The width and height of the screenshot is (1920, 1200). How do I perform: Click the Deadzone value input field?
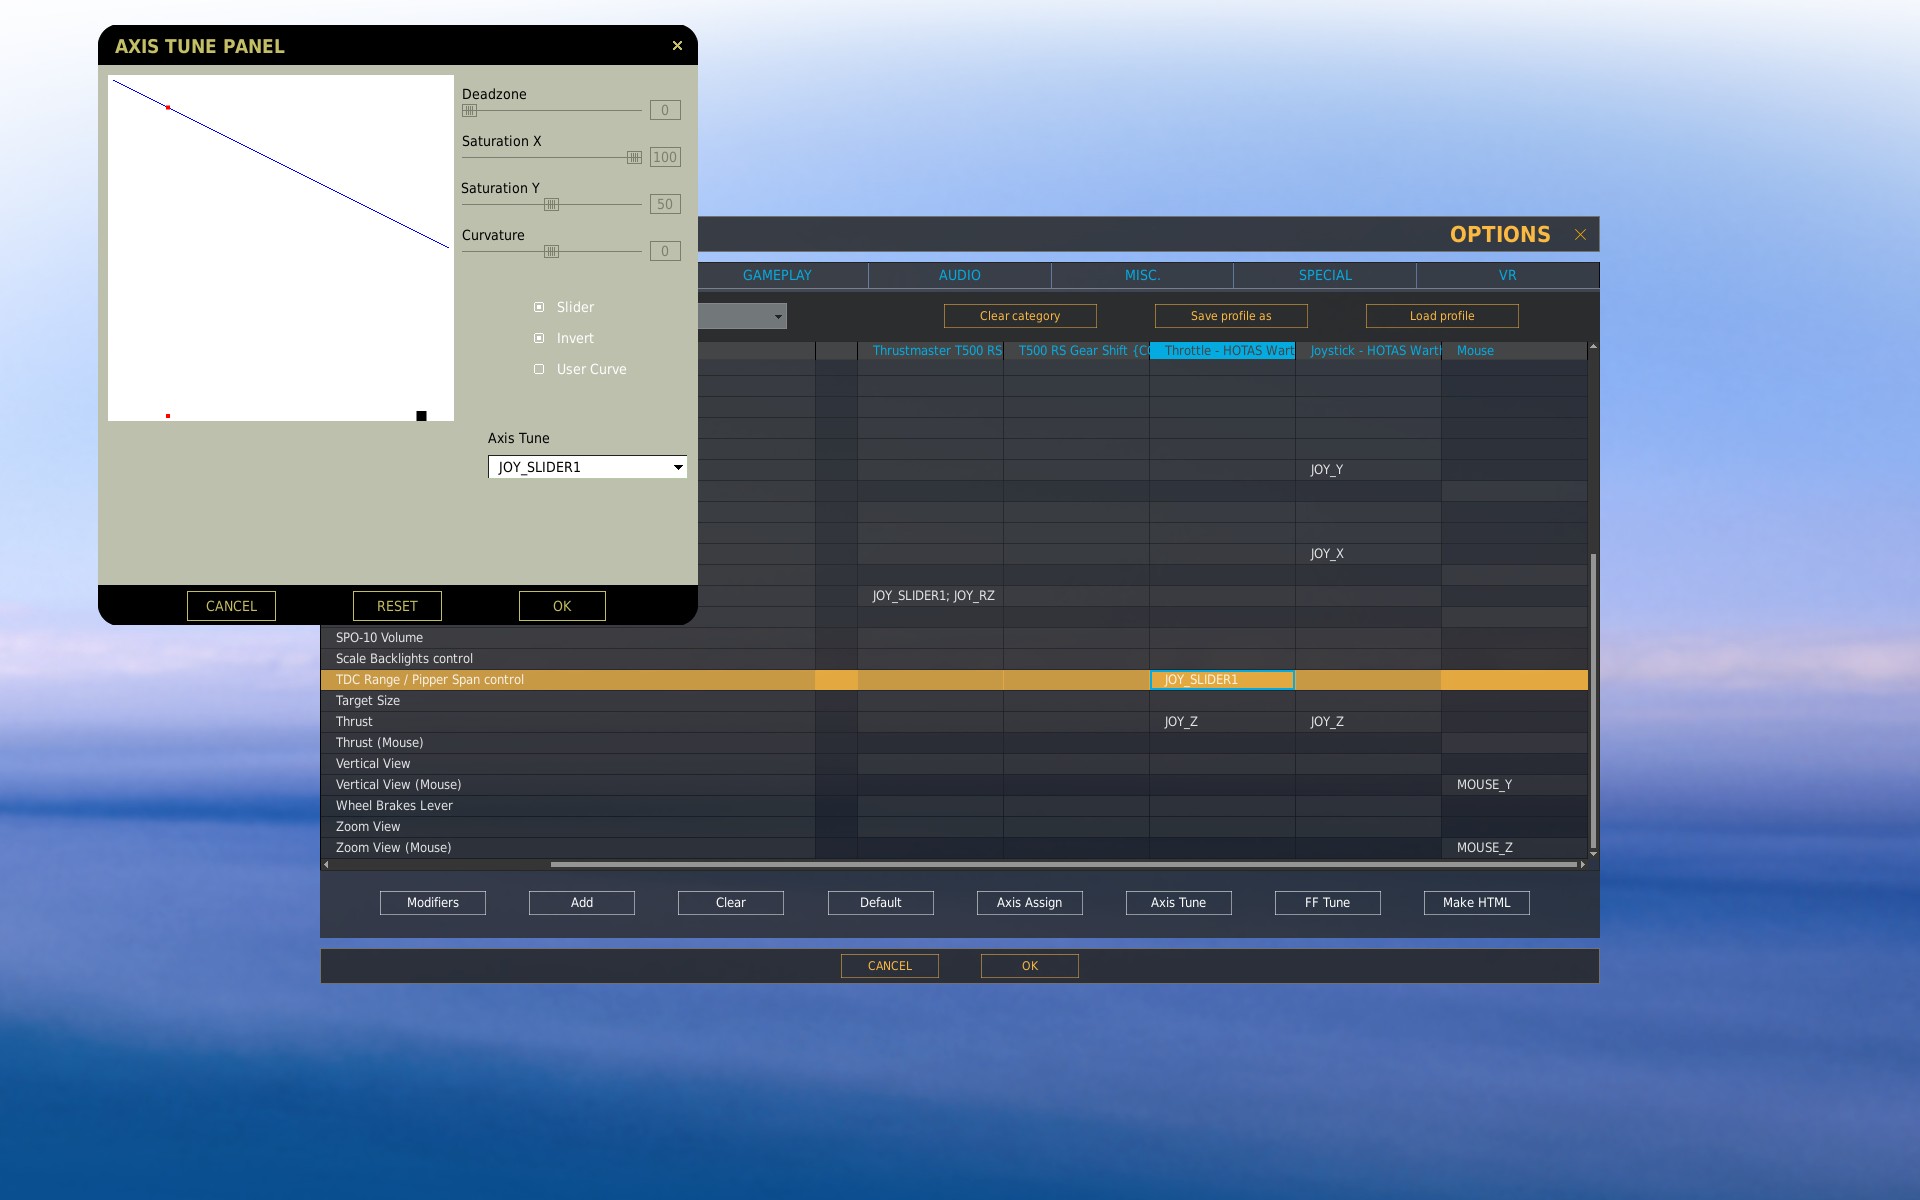pyautogui.click(x=665, y=110)
